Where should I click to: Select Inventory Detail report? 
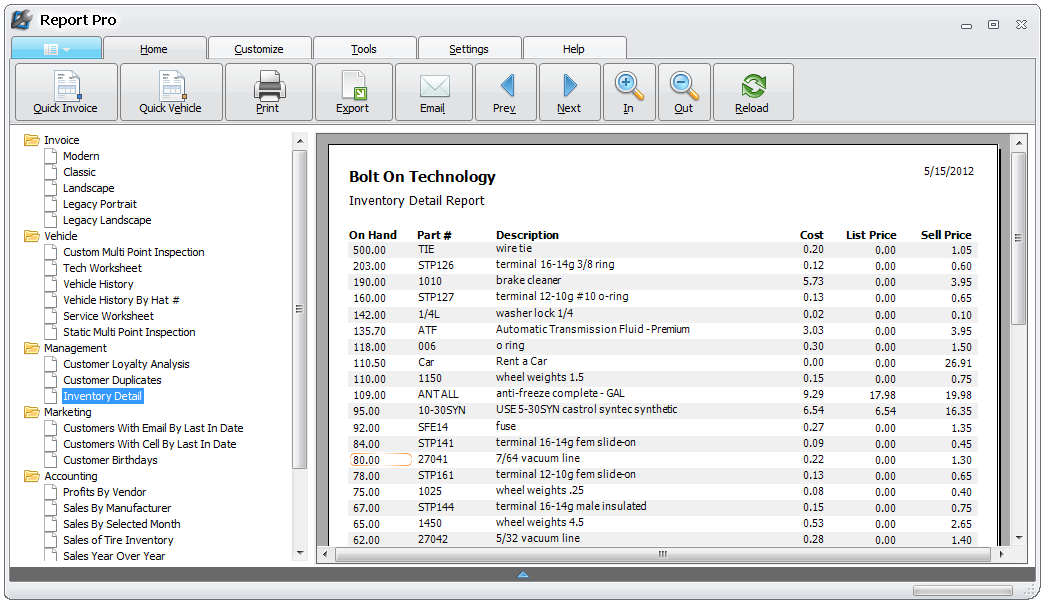pyautogui.click(x=103, y=396)
